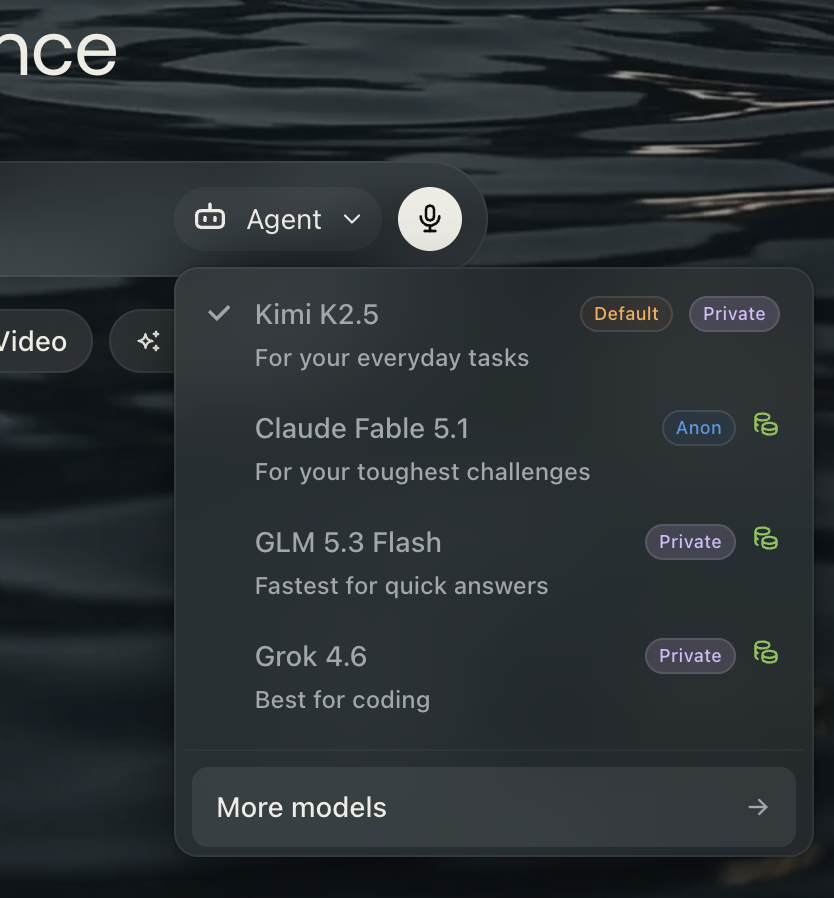
Task: Click the microphone voice input button
Action: pyautogui.click(x=430, y=219)
